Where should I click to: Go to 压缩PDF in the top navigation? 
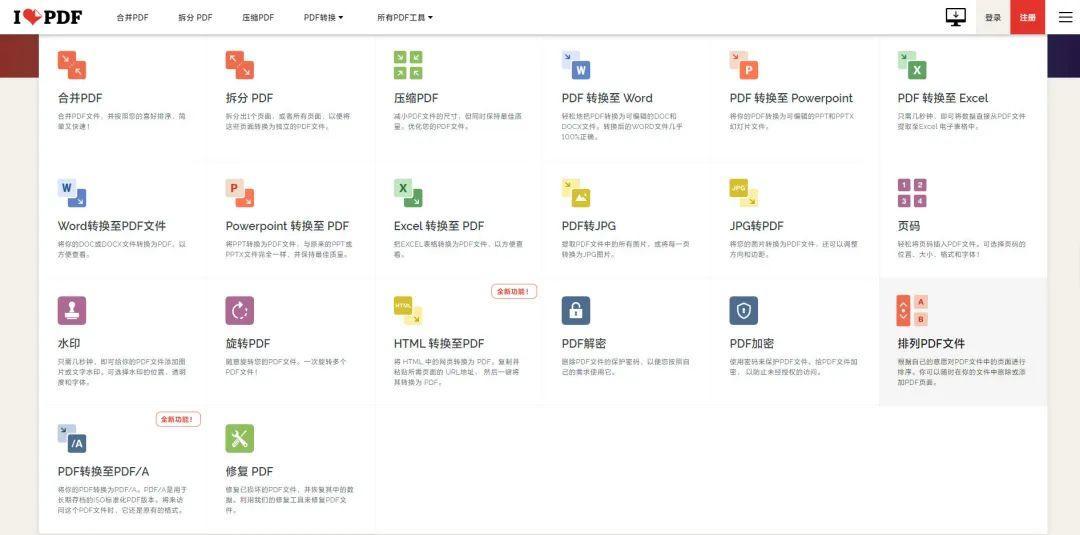pos(258,17)
